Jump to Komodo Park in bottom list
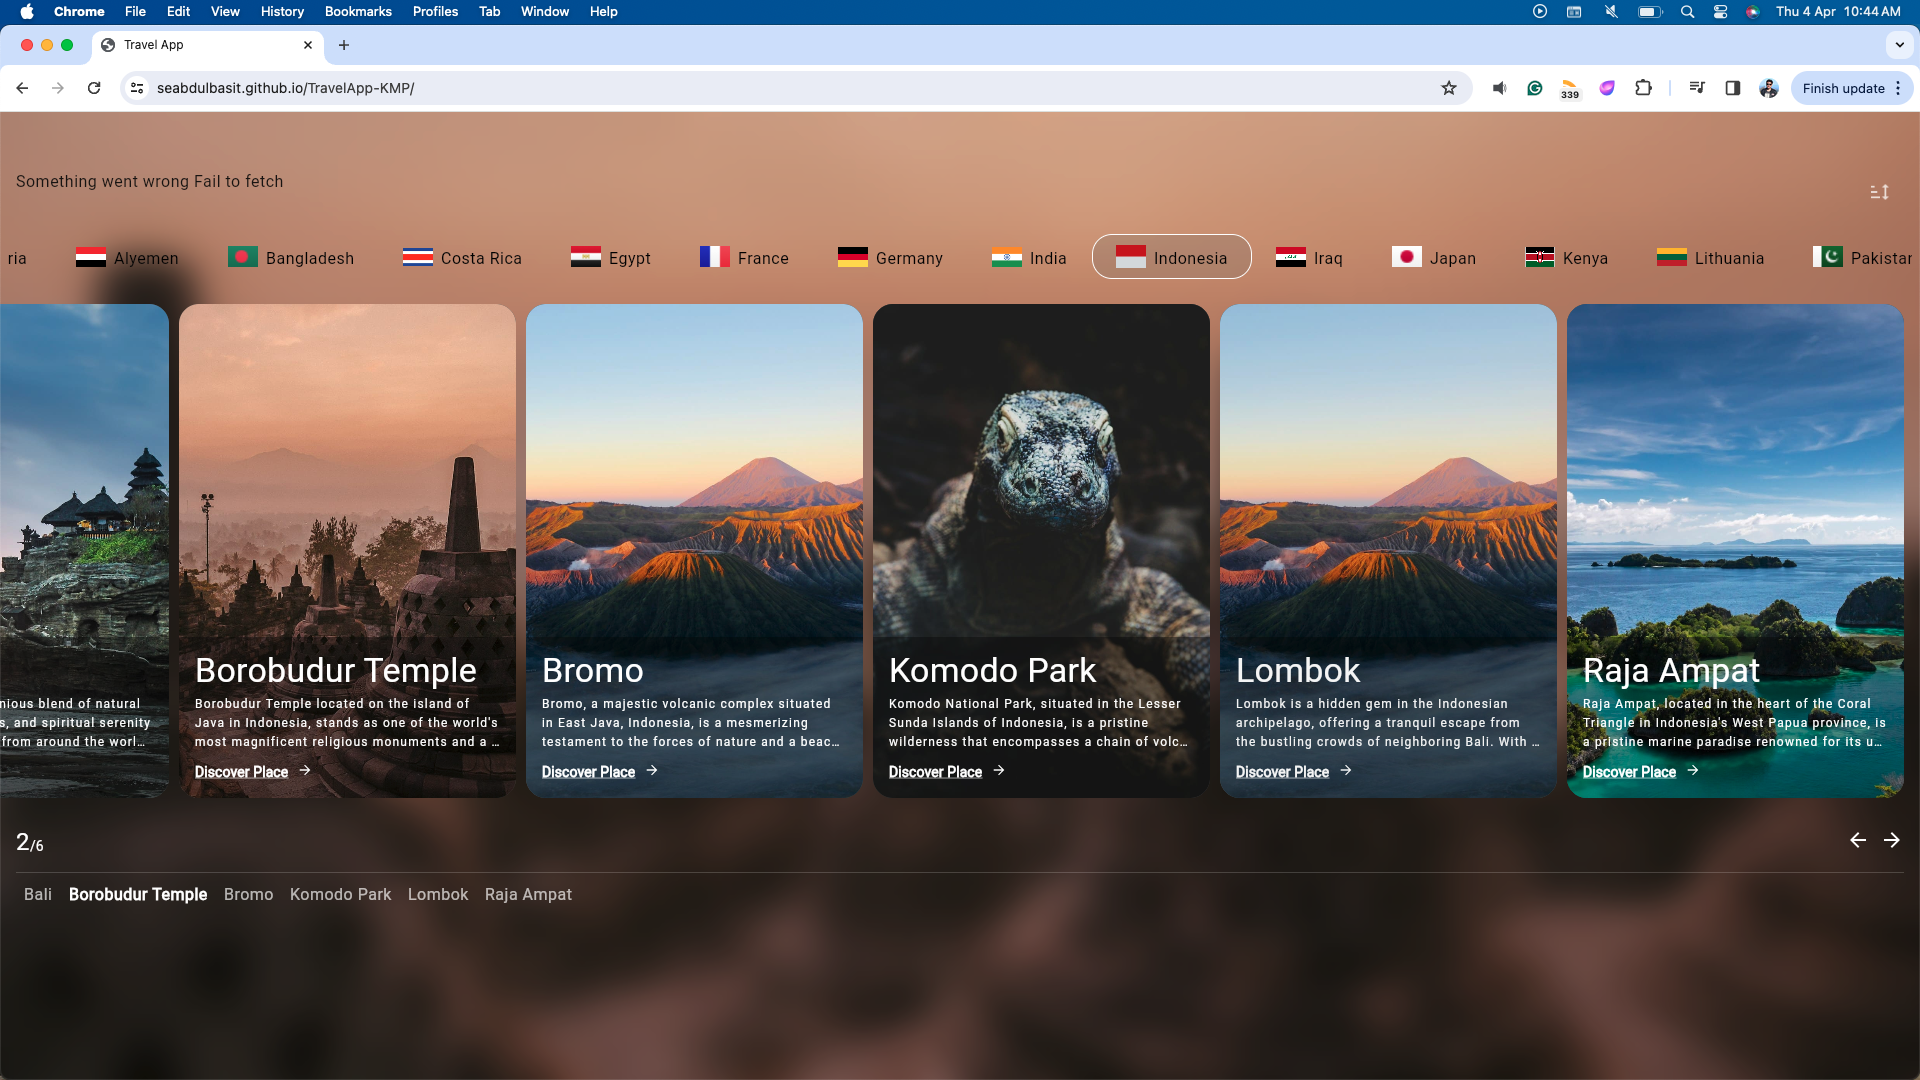1920x1080 pixels. [340, 894]
